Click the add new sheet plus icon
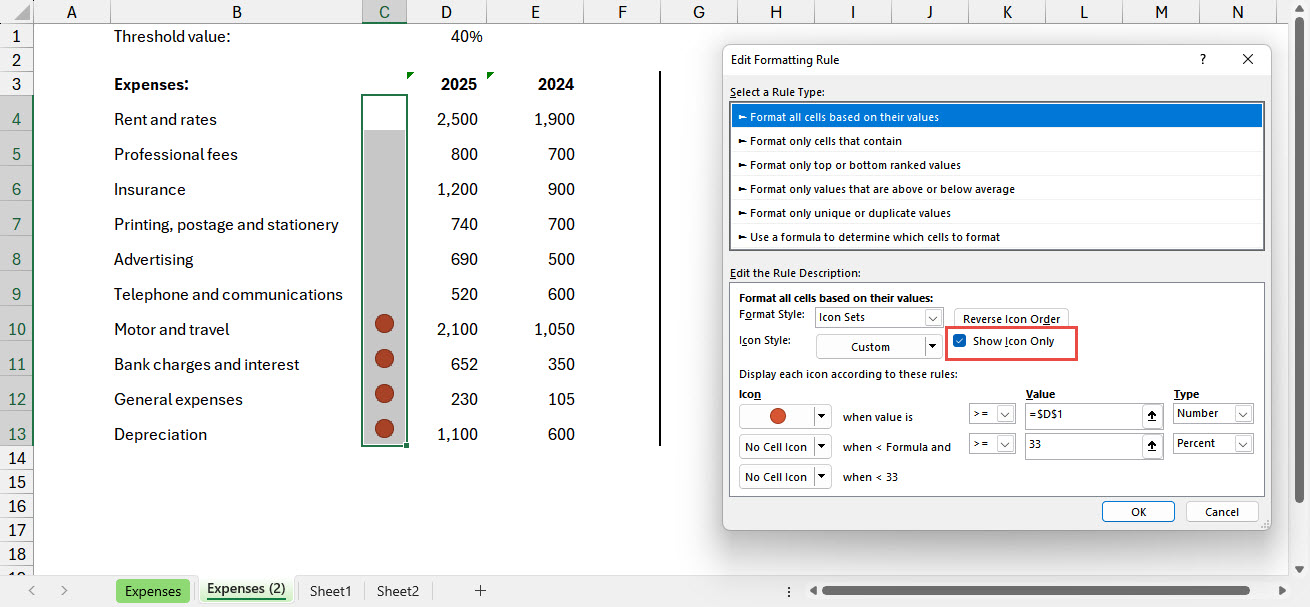The image size is (1310, 607). [x=480, y=591]
